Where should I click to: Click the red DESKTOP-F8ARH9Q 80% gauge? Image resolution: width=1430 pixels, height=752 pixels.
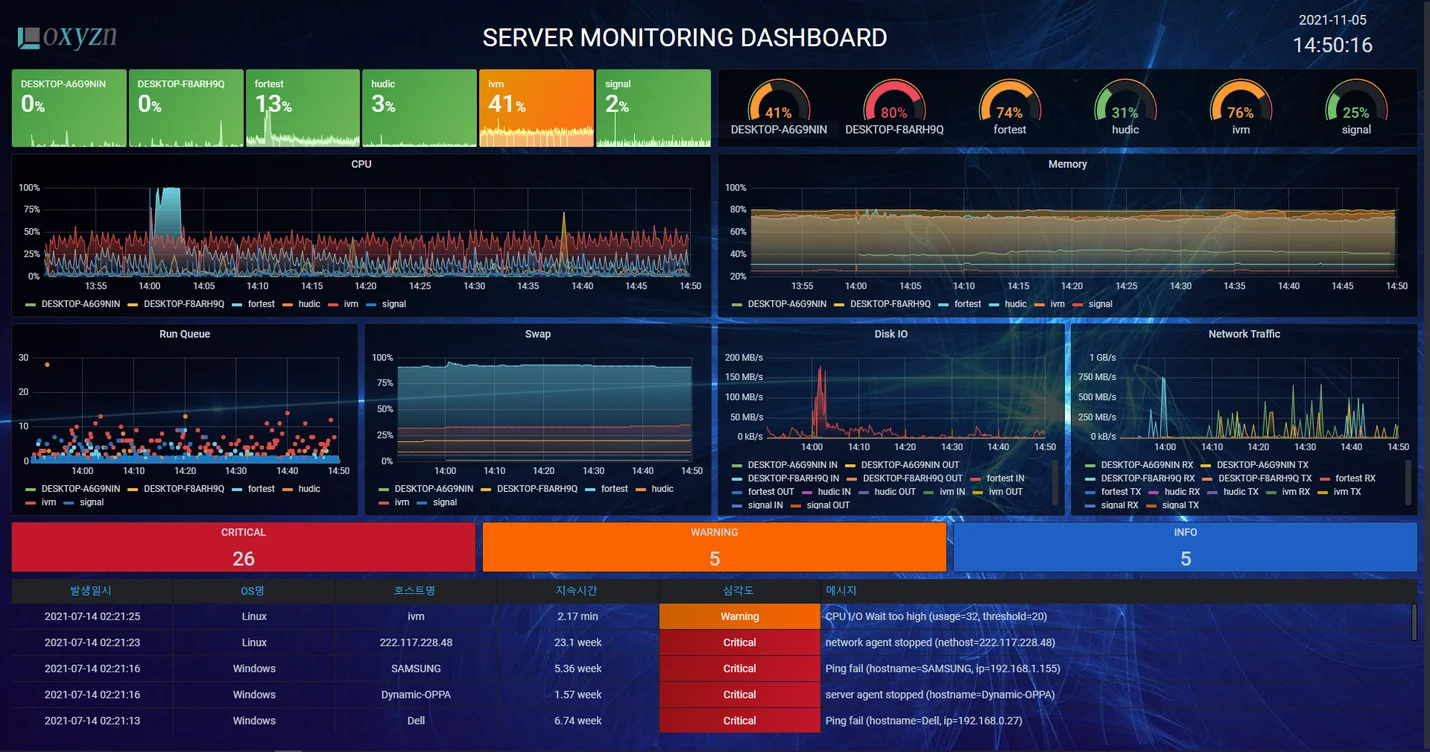coord(894,107)
